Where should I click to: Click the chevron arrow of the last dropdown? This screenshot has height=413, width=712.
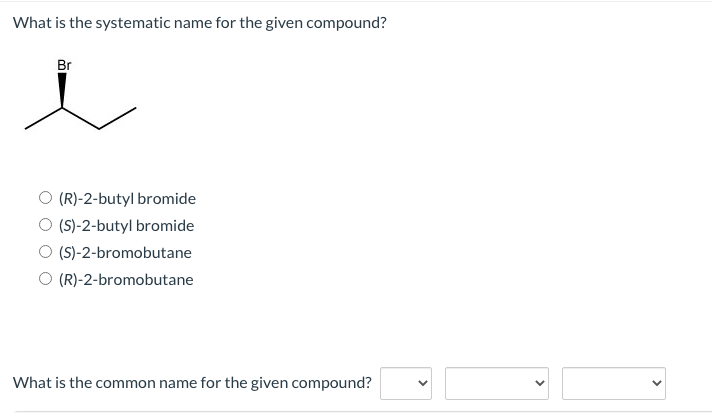(x=656, y=384)
